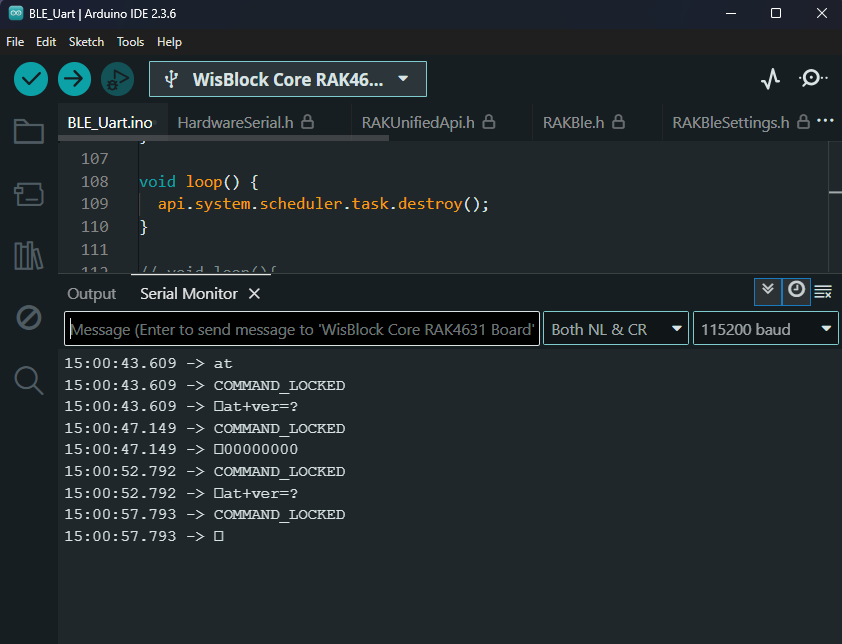
Task: Open the Sketchbook folder sidebar icon
Action: [28, 132]
